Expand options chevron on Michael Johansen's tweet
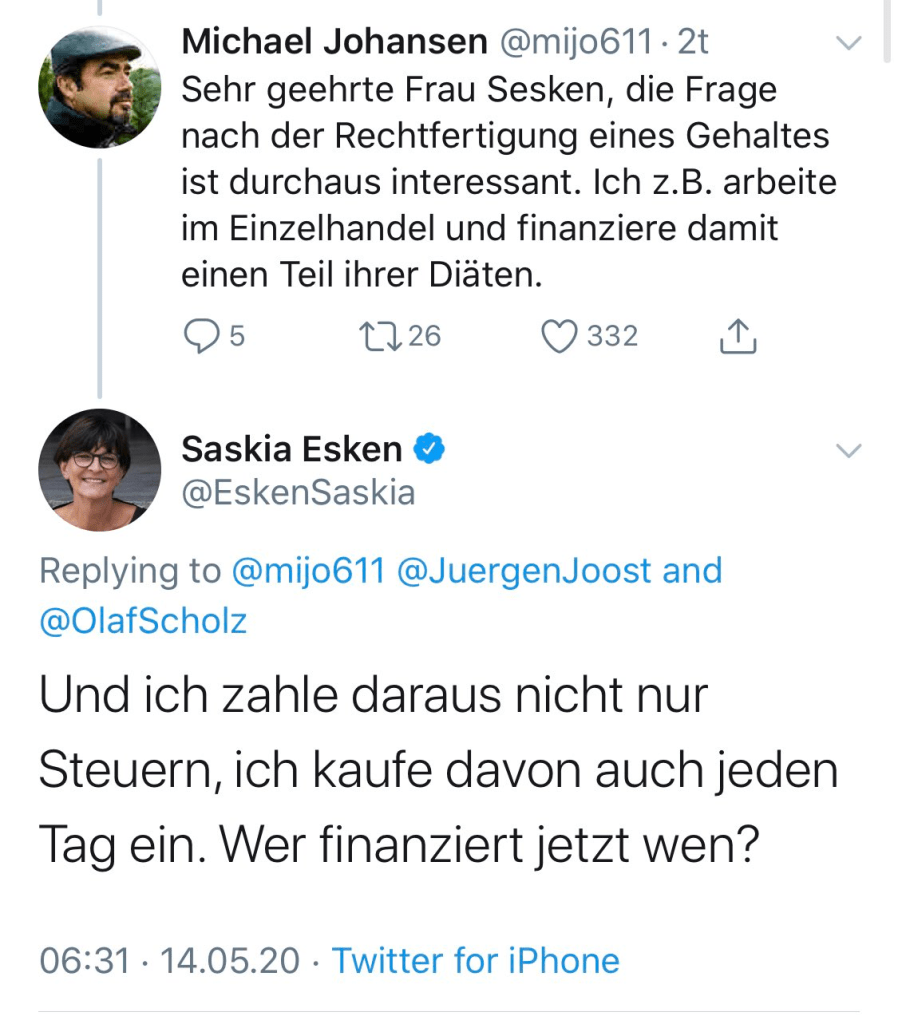This screenshot has height=1024, width=898. click(848, 43)
